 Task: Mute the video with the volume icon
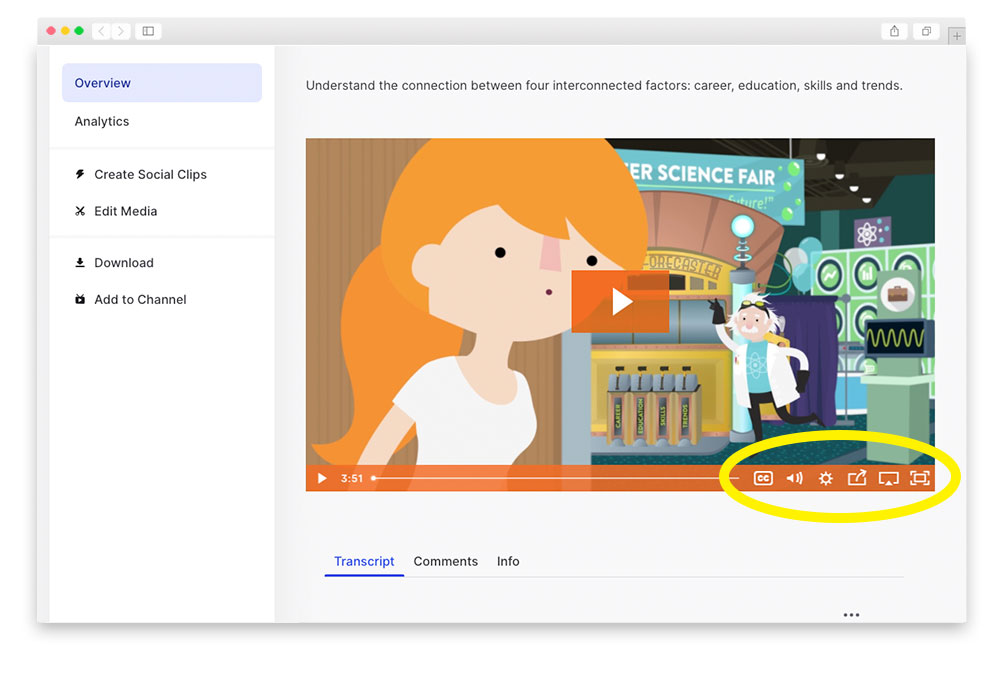(794, 478)
